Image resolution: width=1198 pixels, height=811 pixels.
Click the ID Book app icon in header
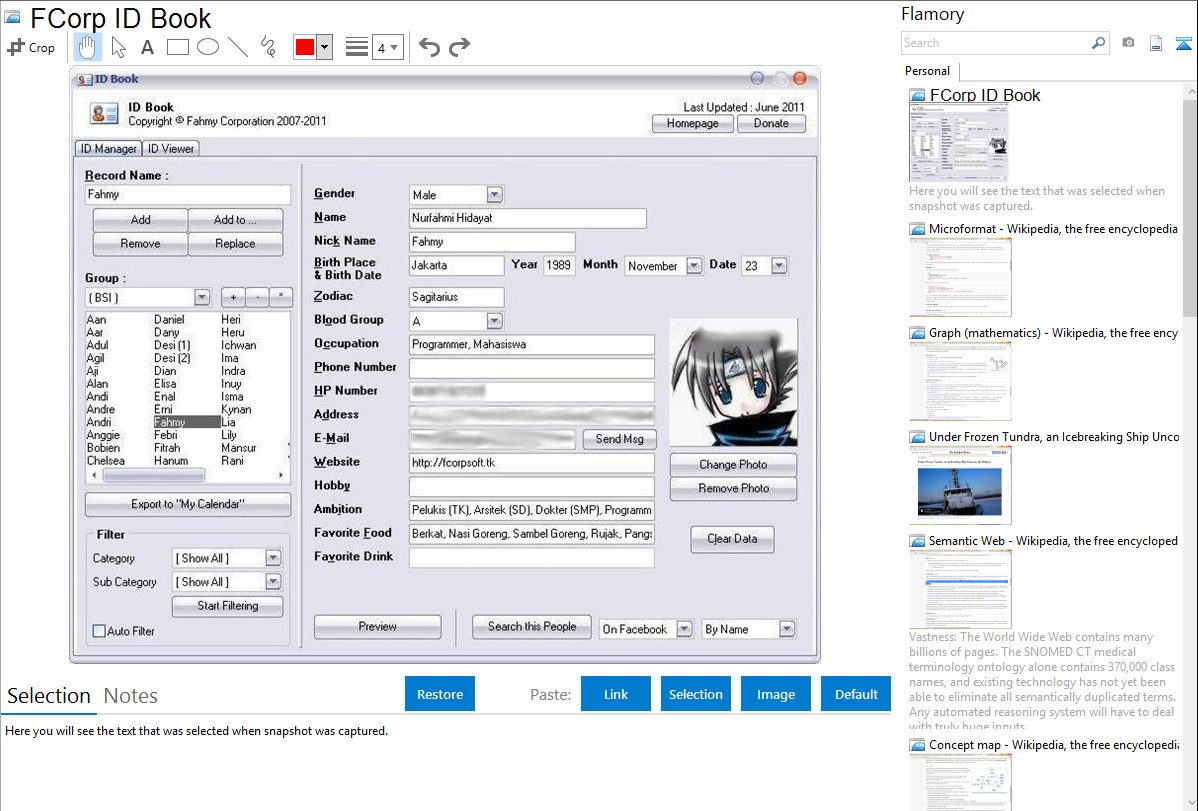104,114
